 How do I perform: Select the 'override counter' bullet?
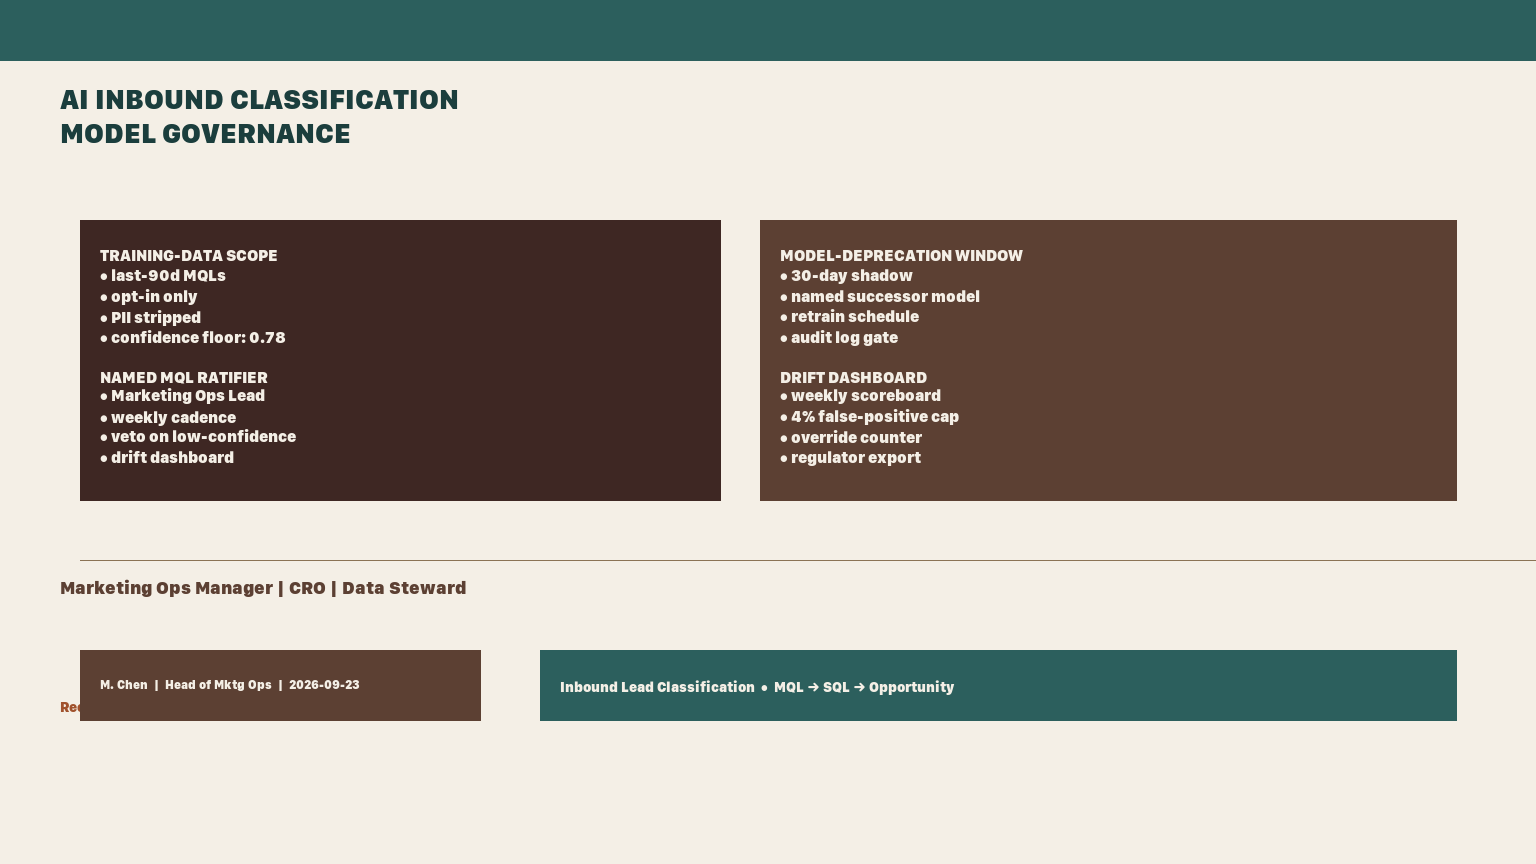point(851,438)
